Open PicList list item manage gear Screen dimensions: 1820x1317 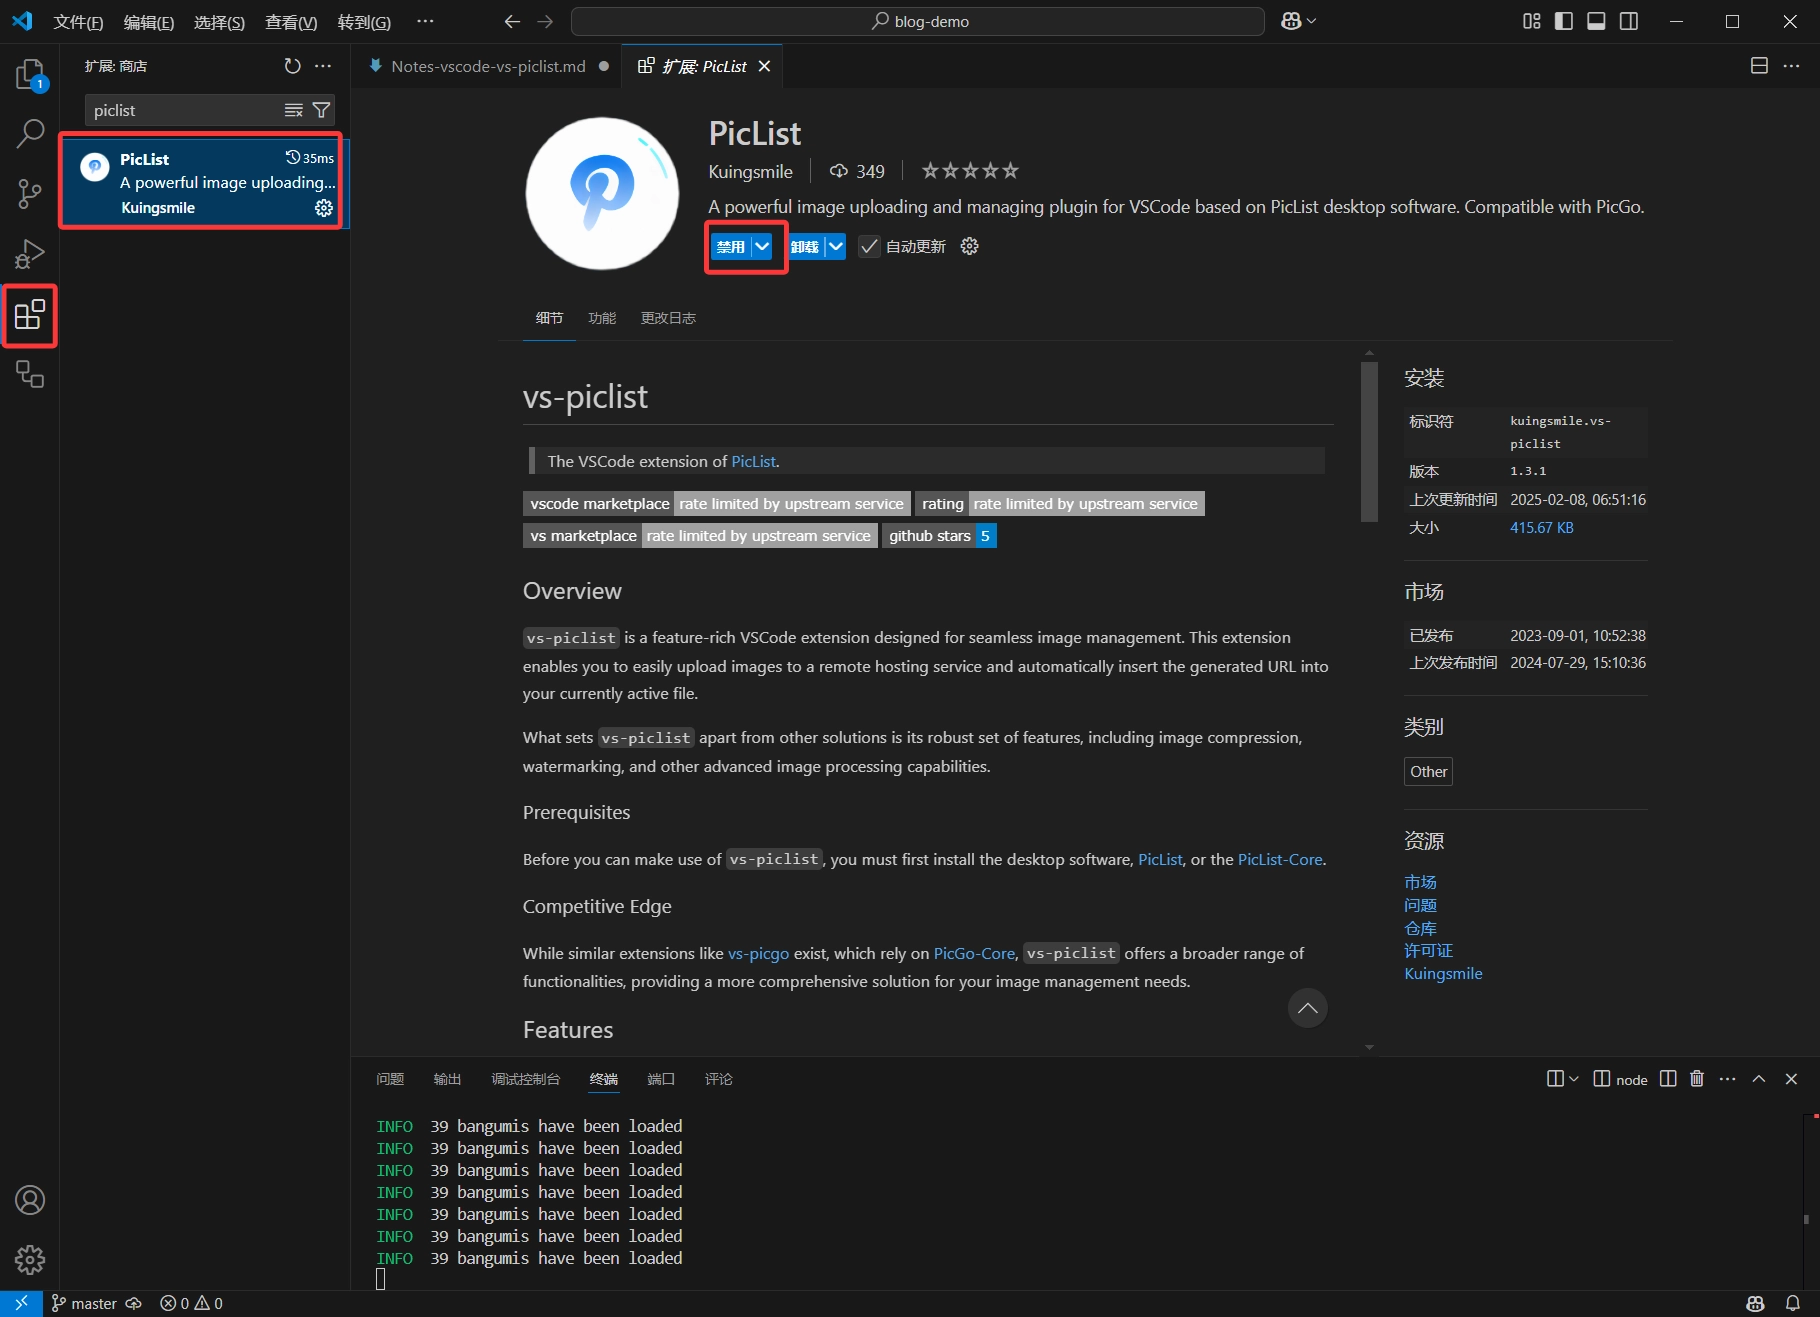[324, 208]
